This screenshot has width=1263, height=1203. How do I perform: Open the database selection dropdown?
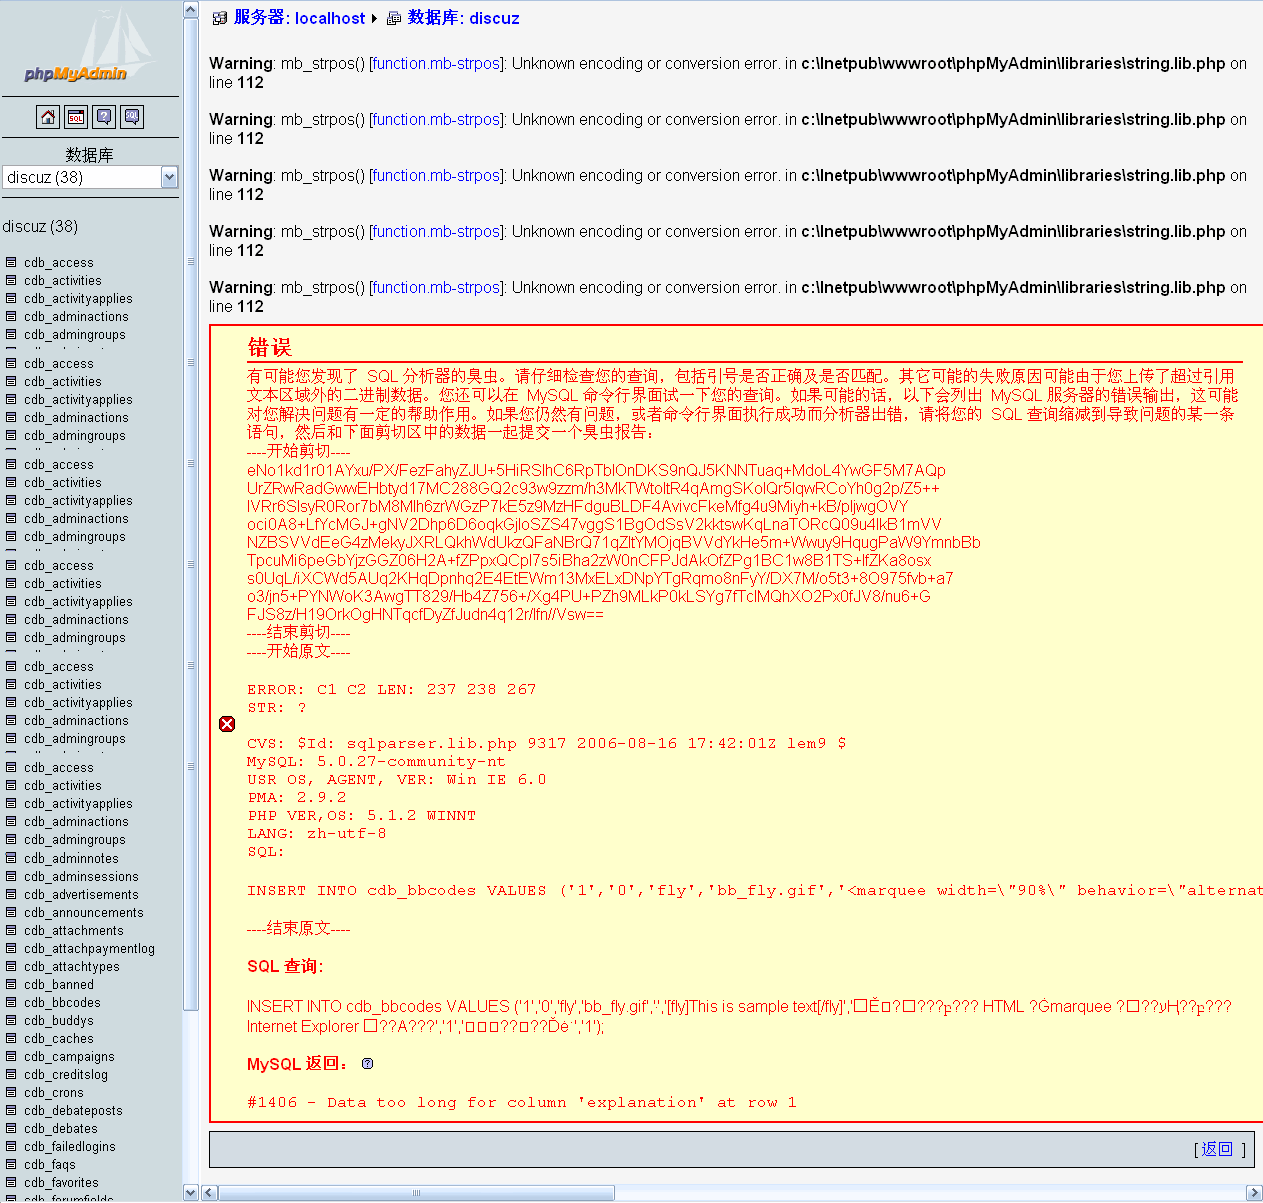85,177
